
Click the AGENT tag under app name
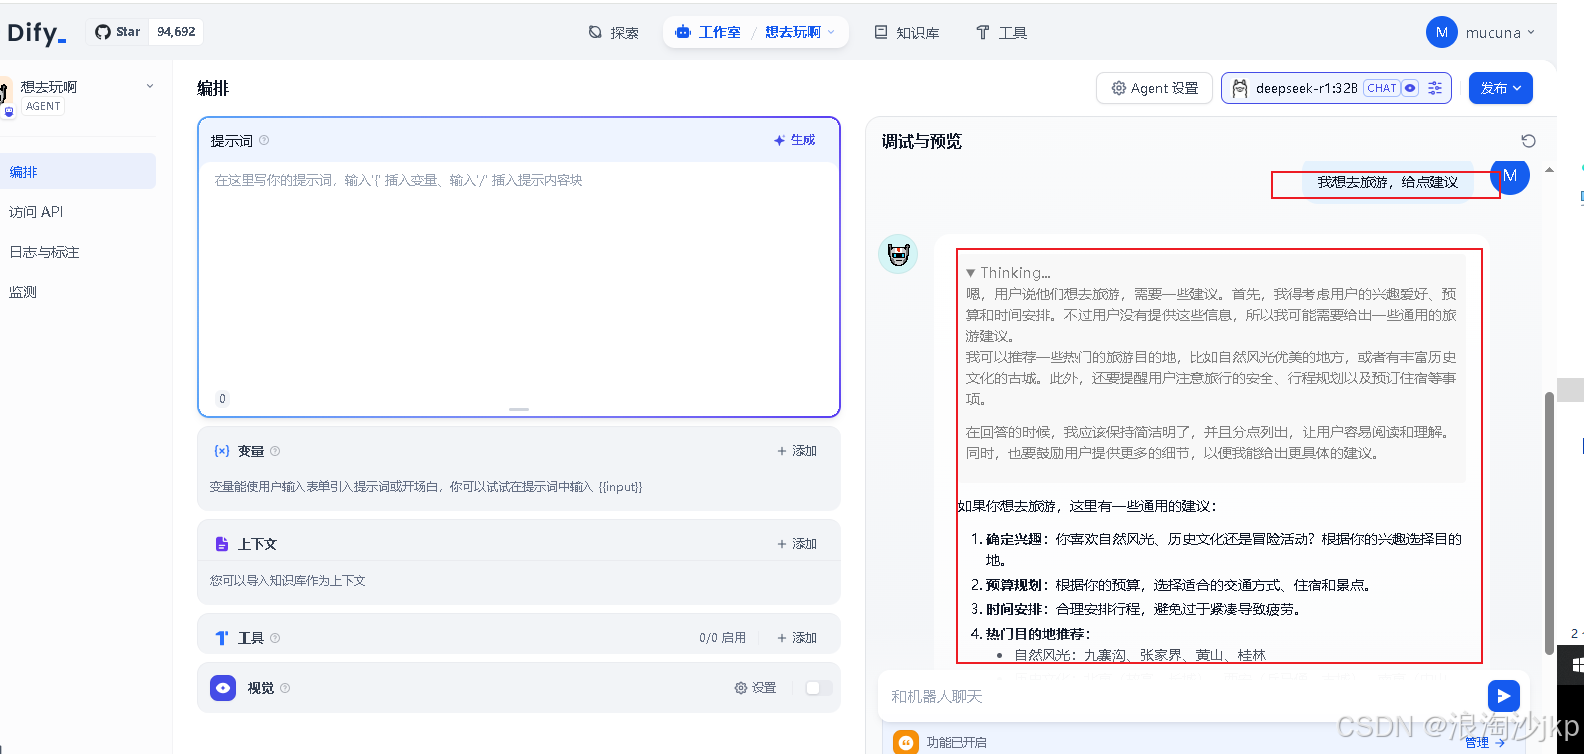pyautogui.click(x=43, y=106)
